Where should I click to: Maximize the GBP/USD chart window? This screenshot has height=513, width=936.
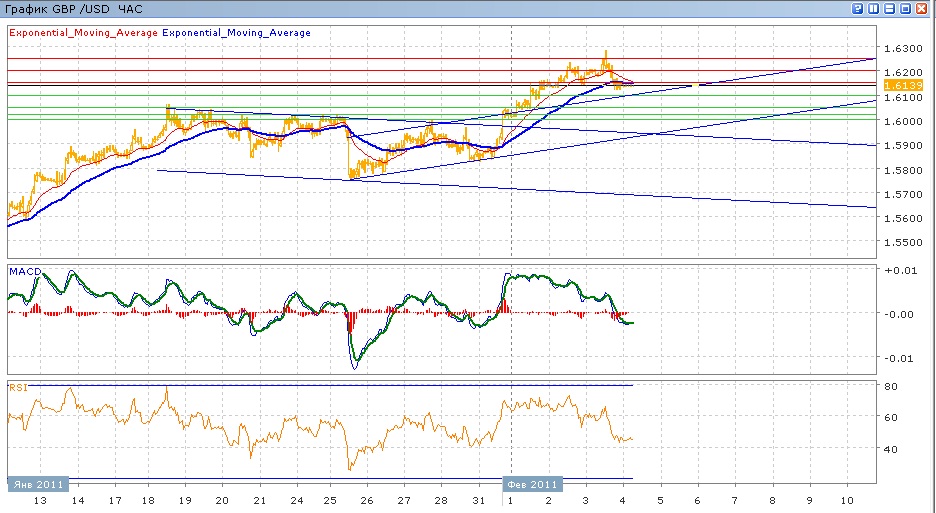[906, 8]
